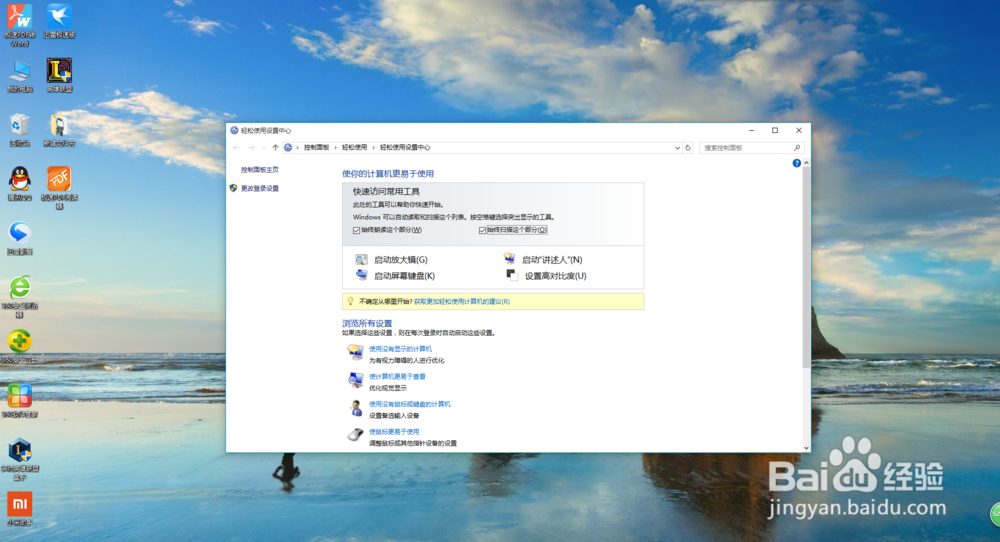Expand the breadcrumb chevron after 轻松使用

(374, 147)
